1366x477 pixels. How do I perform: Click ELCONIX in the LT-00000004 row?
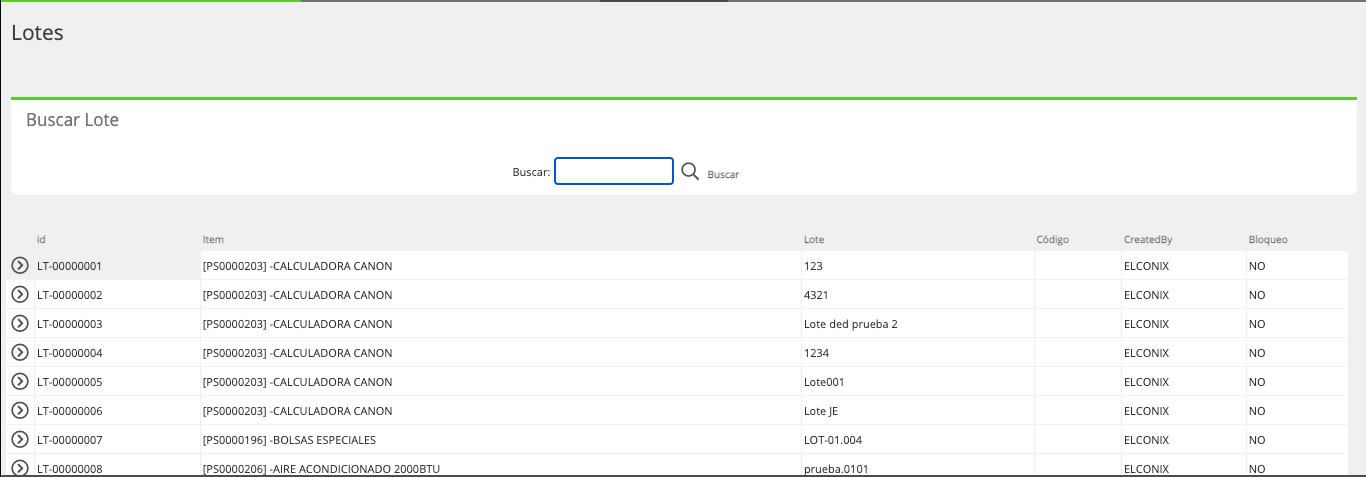click(x=1147, y=353)
